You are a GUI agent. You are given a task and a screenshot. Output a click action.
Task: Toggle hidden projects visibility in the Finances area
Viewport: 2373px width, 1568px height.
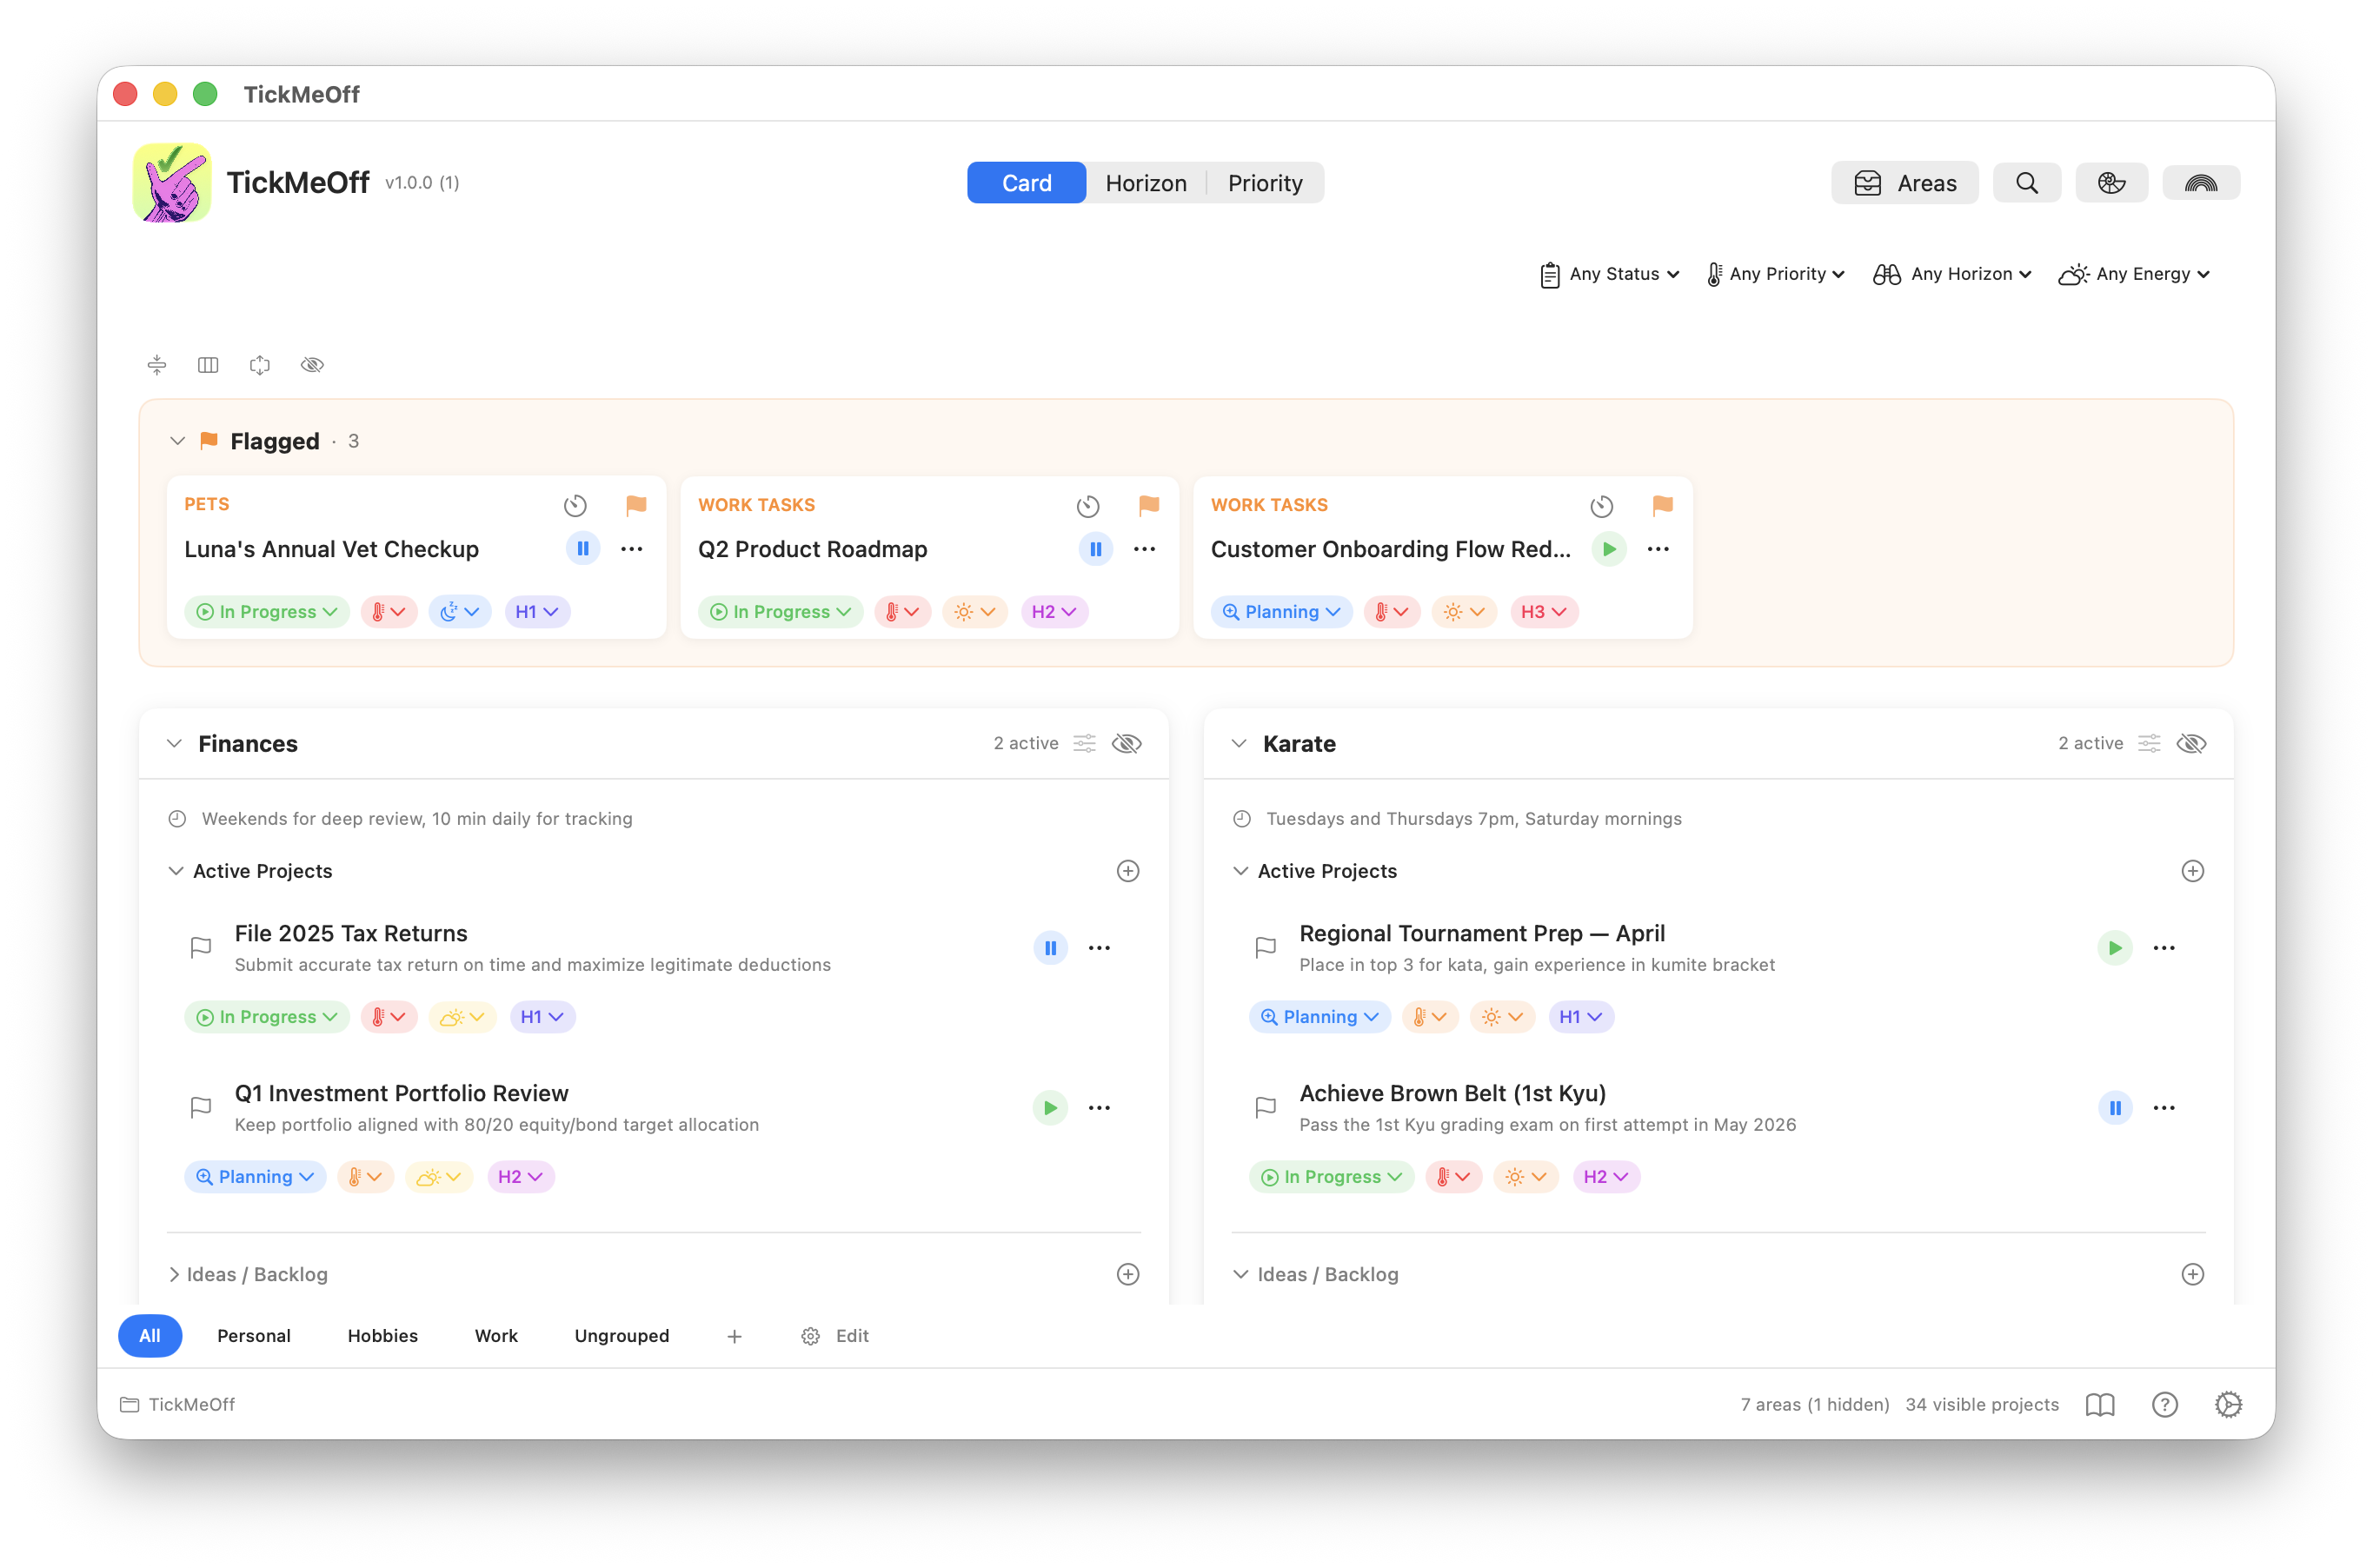[x=1127, y=743]
